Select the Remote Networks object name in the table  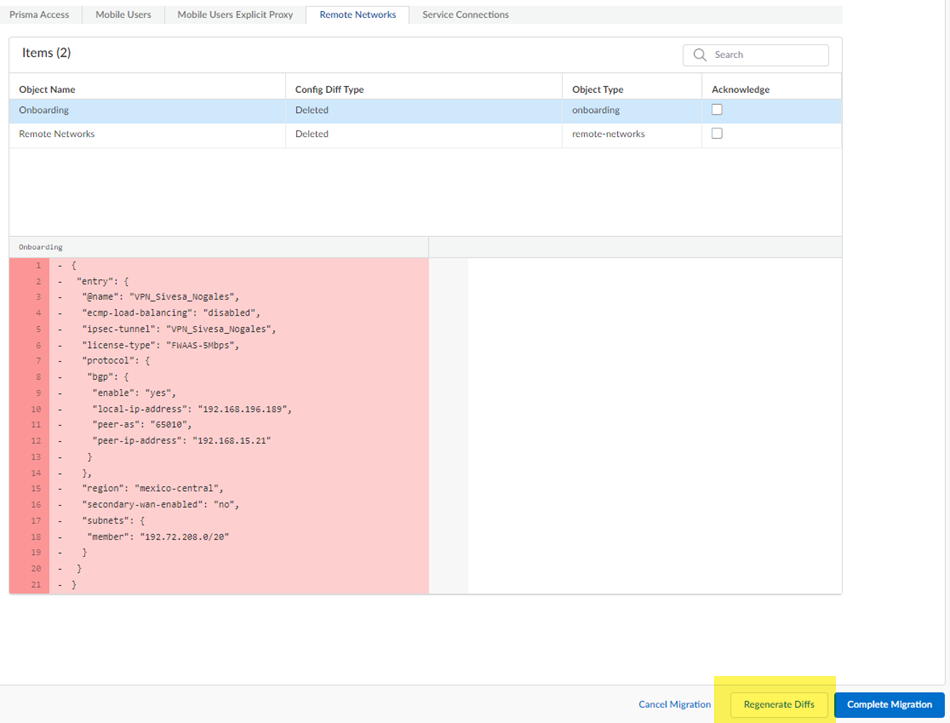(57, 134)
